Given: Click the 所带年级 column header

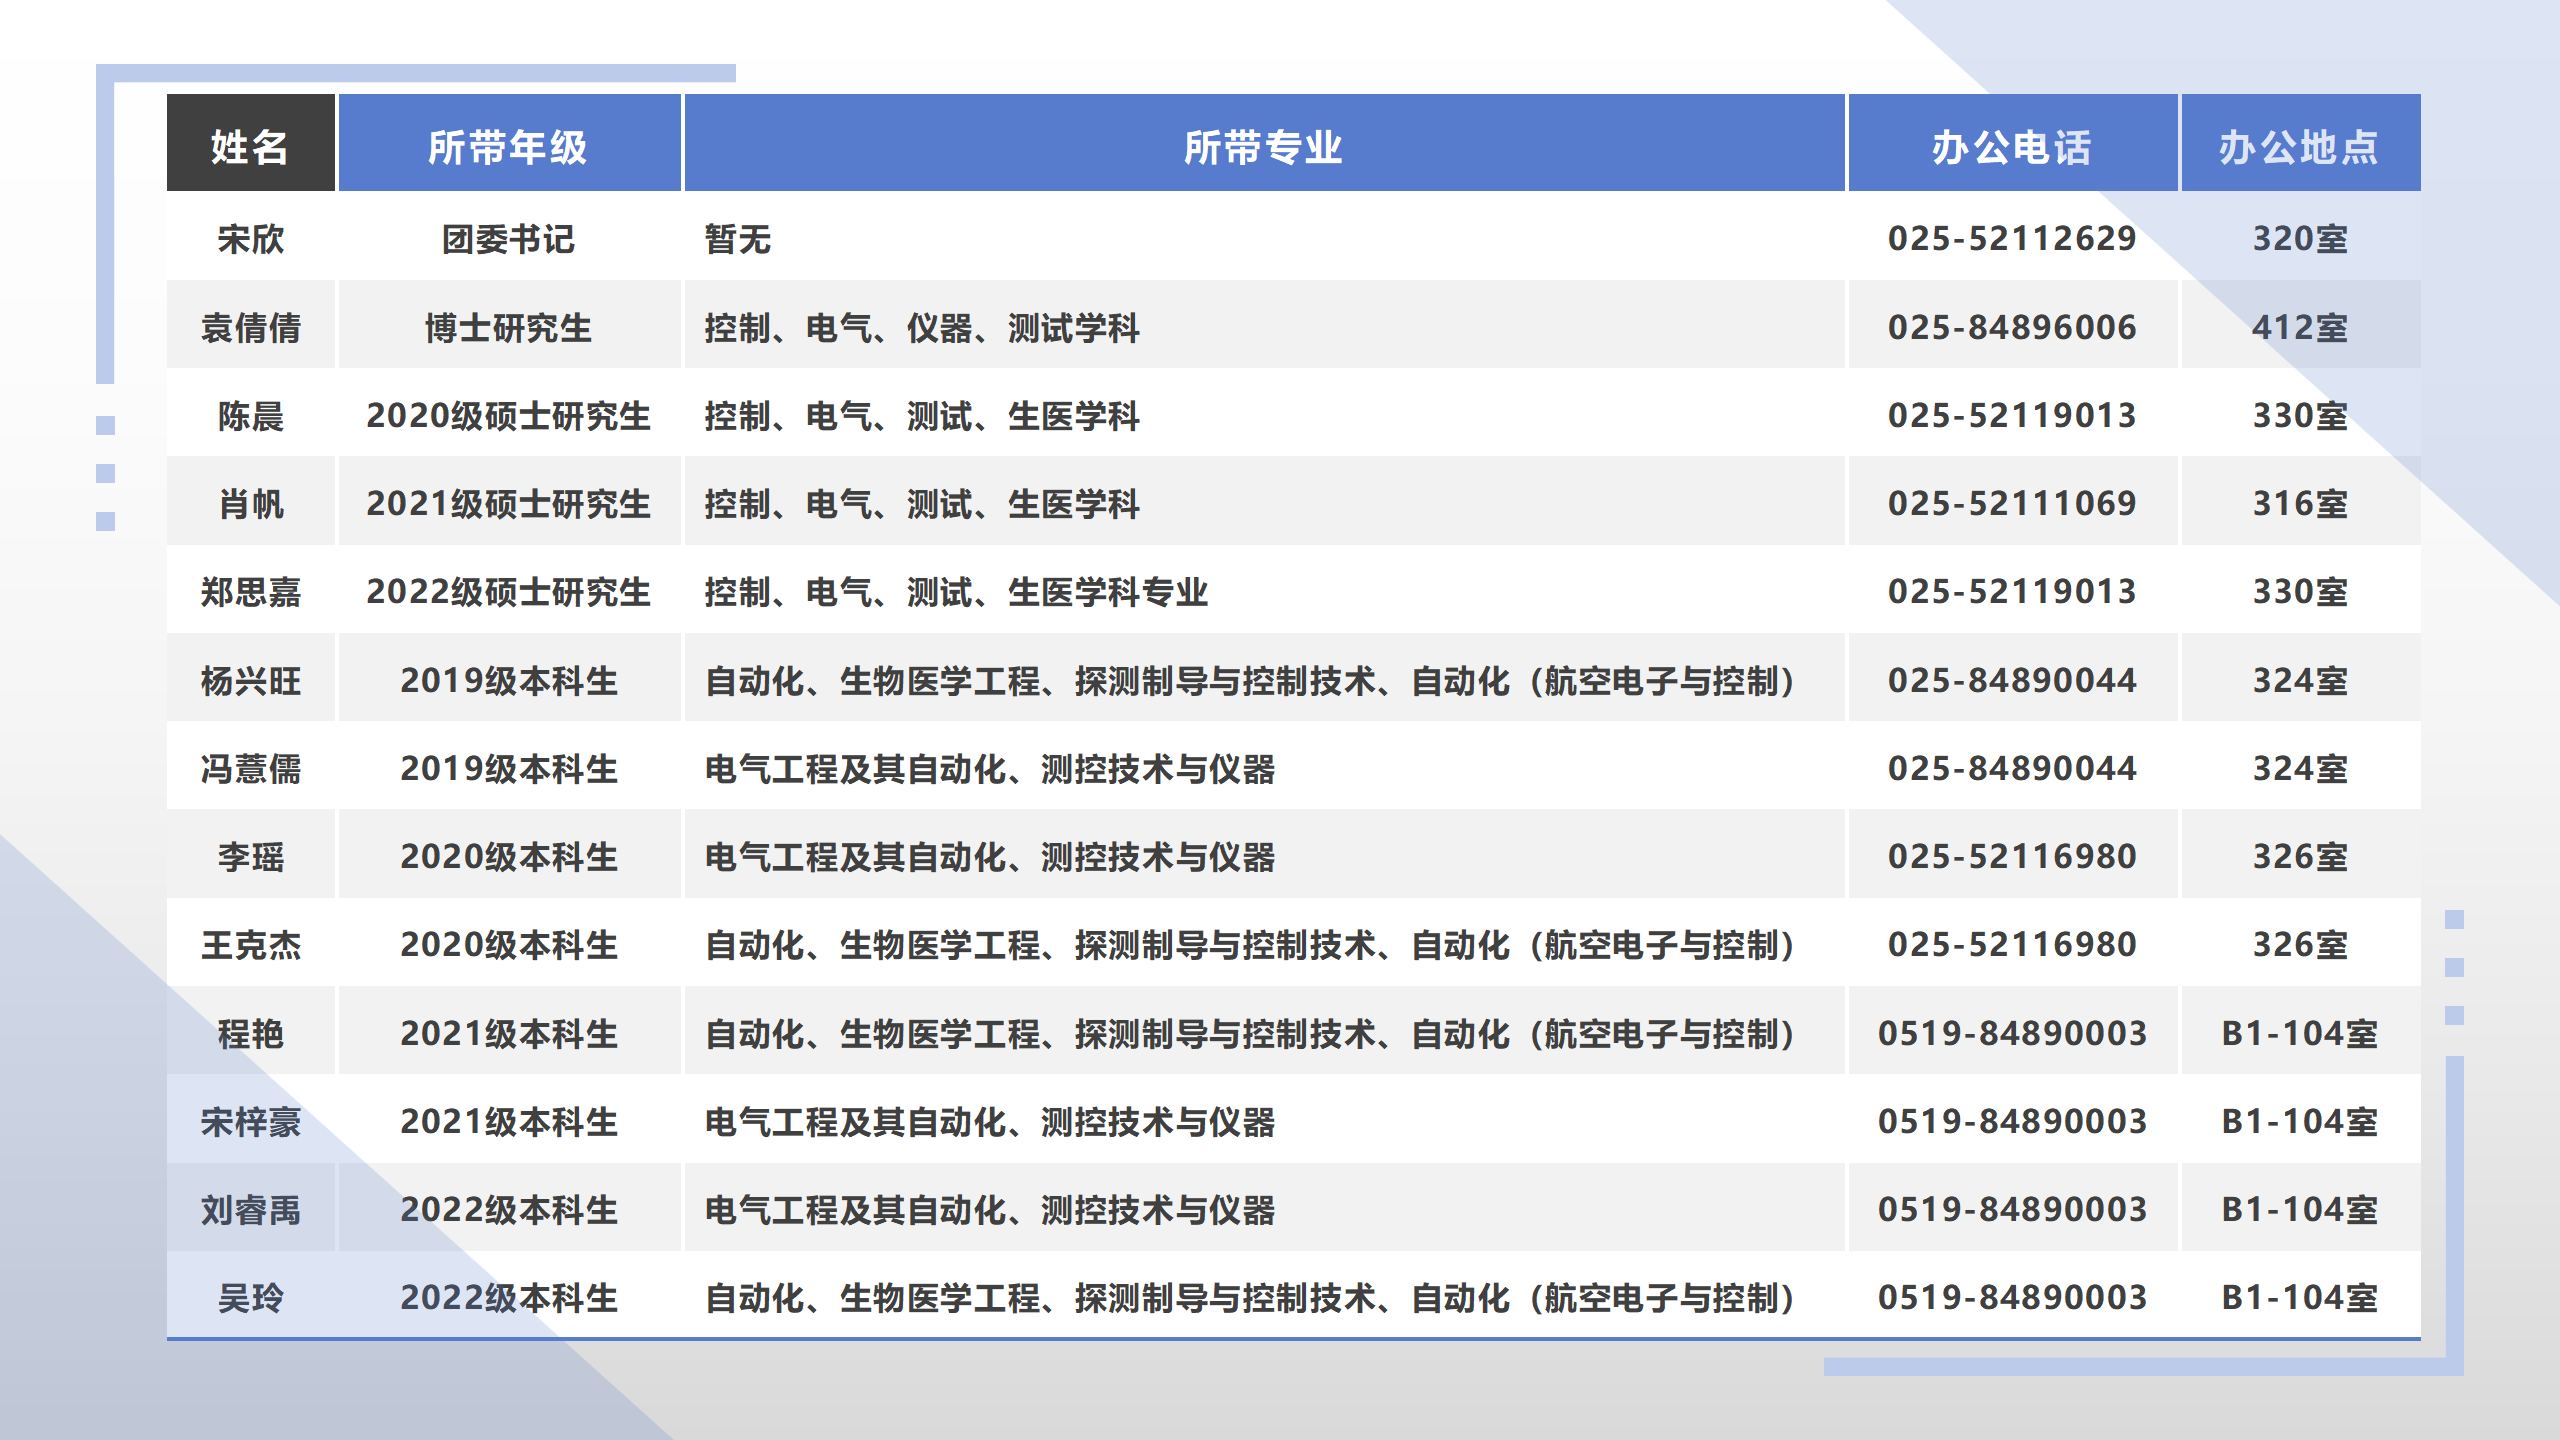Looking at the screenshot, I should coord(509,143).
